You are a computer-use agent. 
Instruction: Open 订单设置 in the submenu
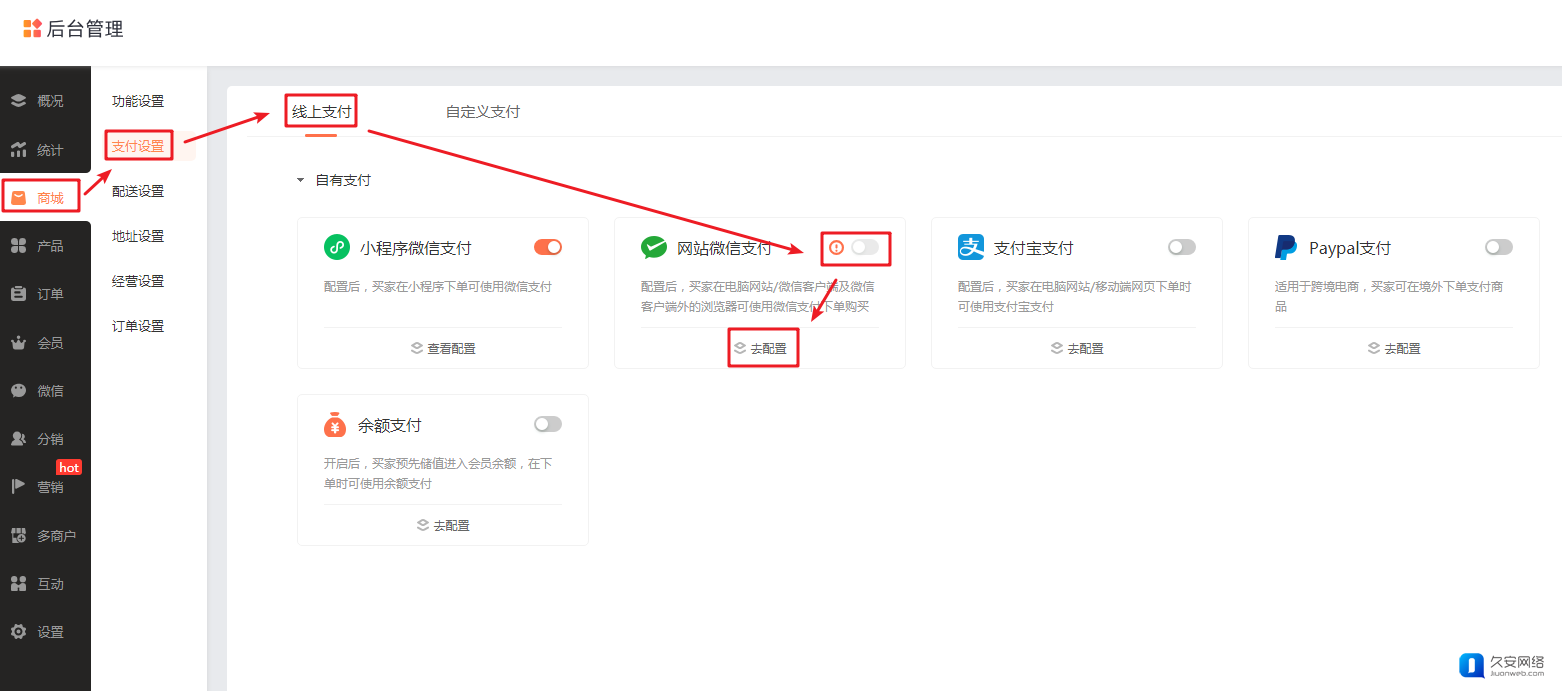click(138, 326)
